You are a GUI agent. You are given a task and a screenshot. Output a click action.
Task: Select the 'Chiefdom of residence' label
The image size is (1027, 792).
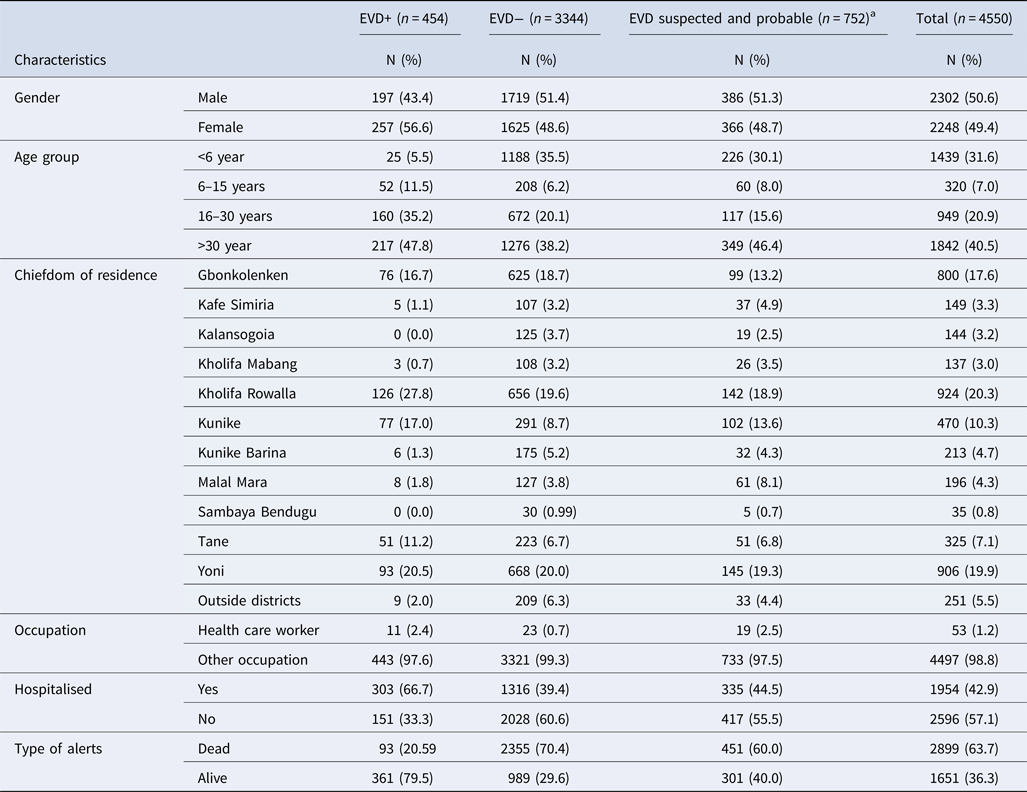[85, 275]
